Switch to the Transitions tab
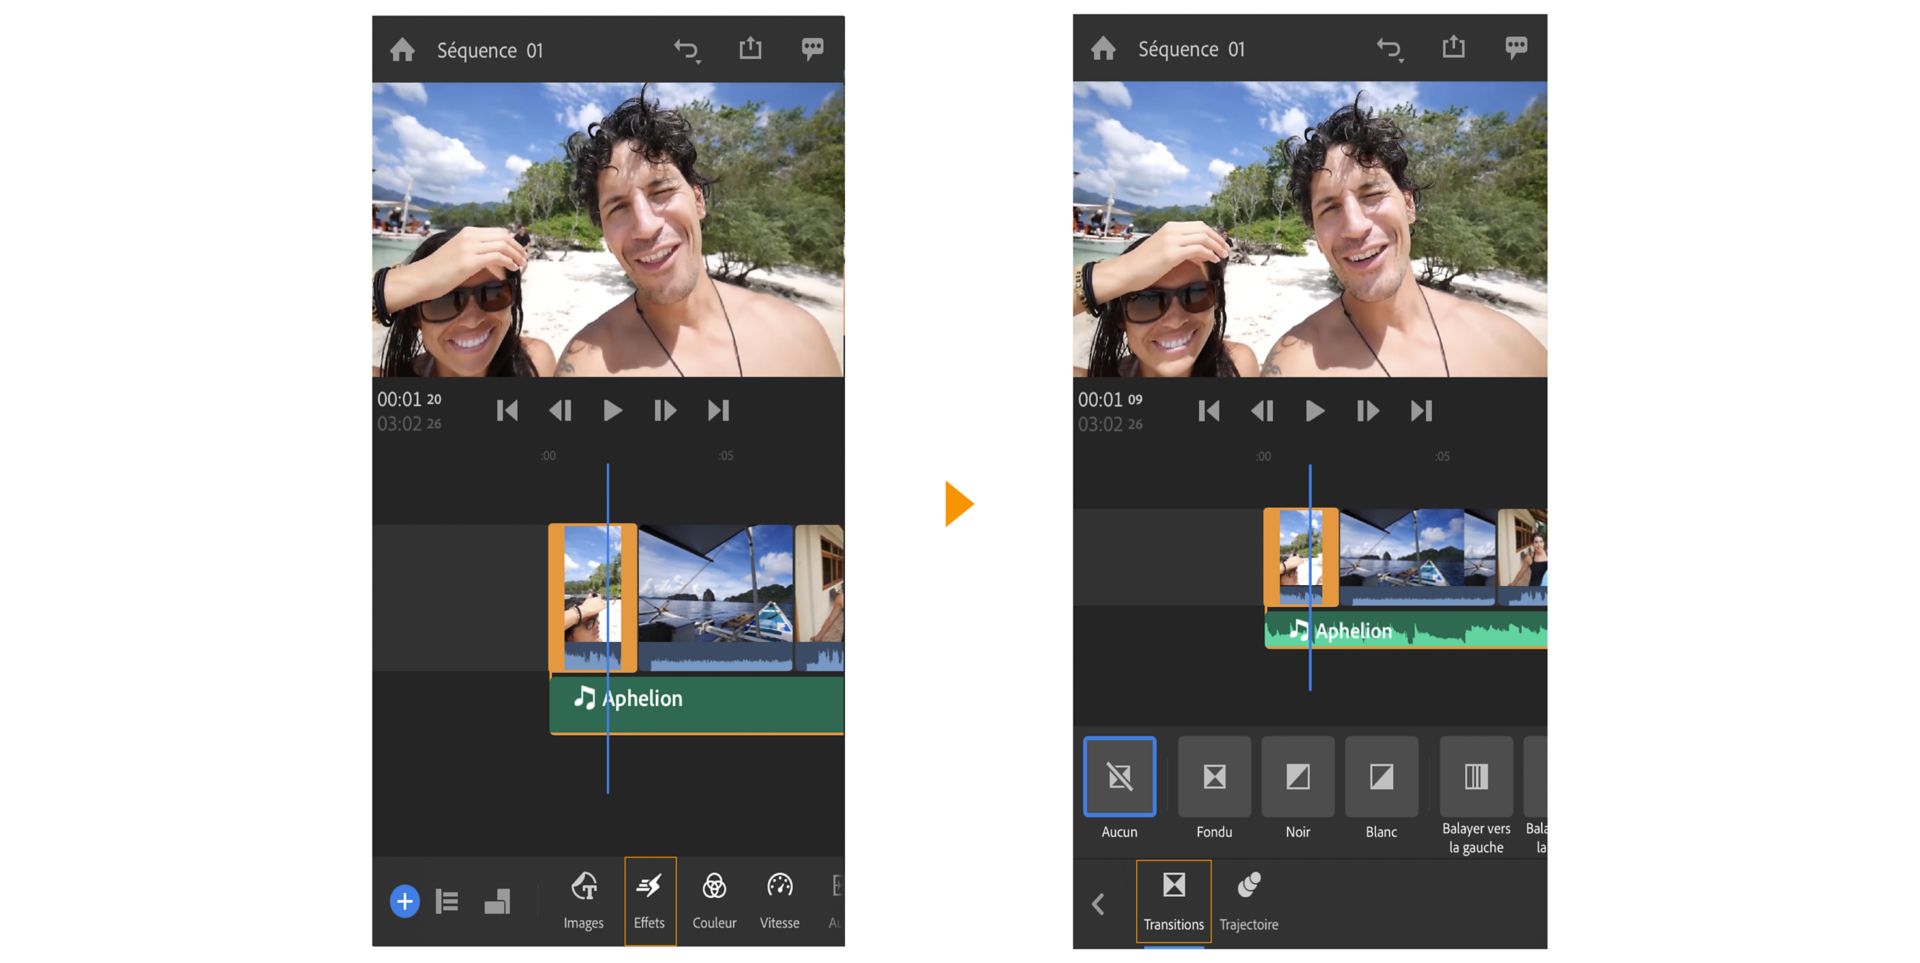The image size is (1920, 963). [x=1173, y=901]
